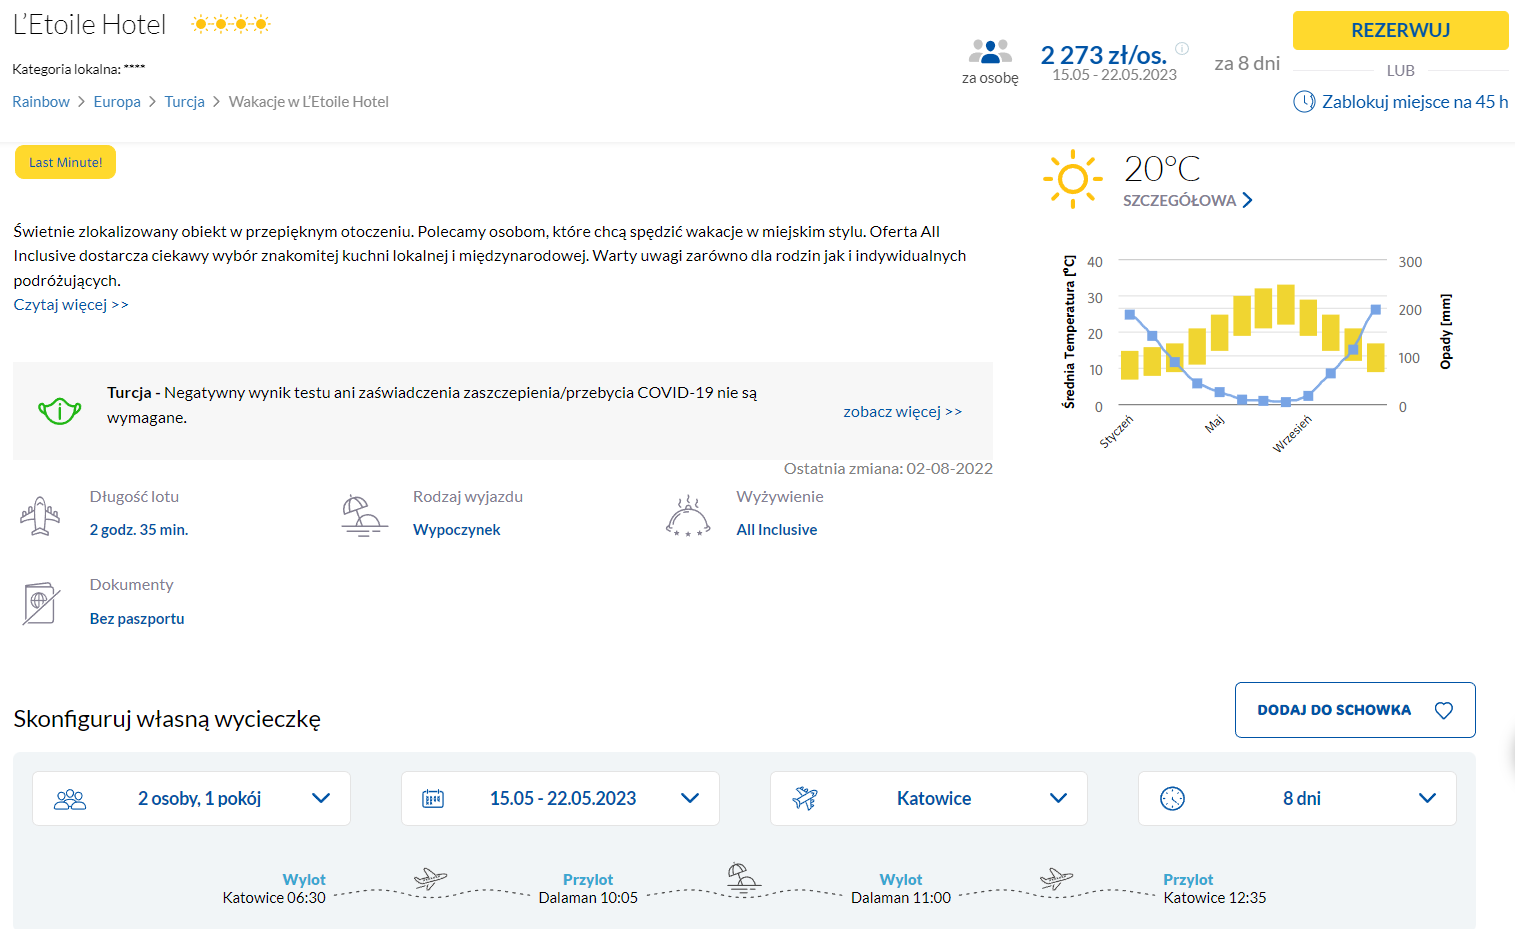Click the za osobę people icon
This screenshot has height=929, width=1515.
coord(990,51)
